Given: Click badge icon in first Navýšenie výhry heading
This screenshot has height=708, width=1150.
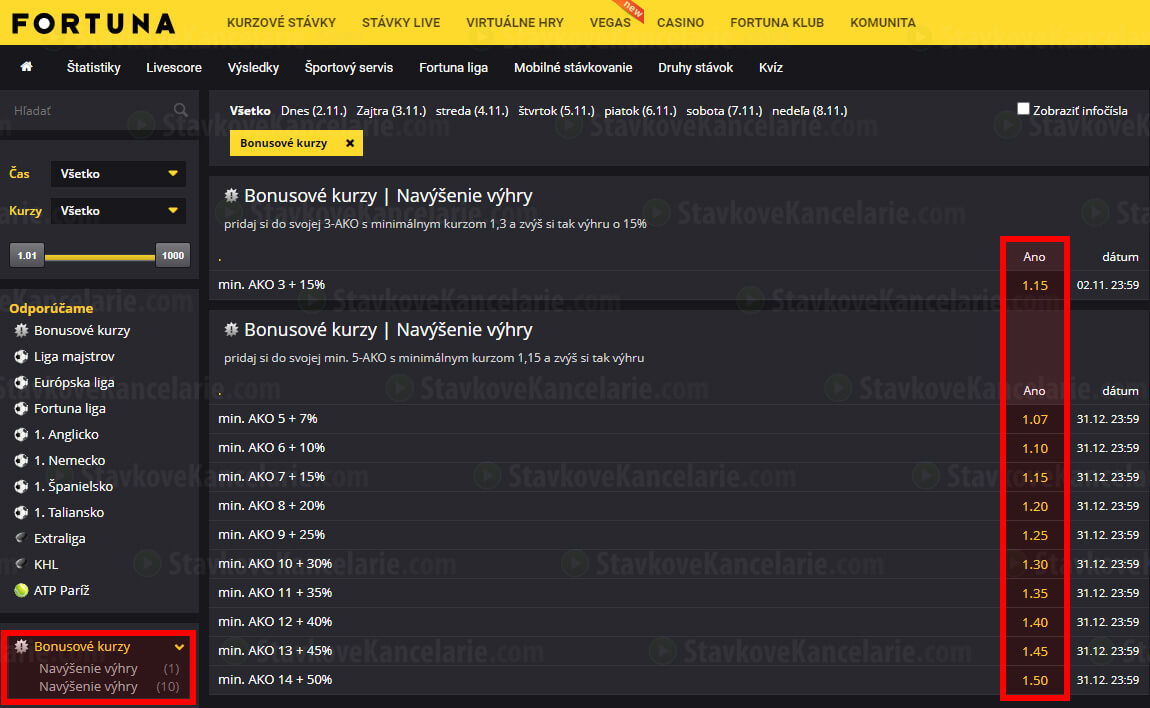Looking at the screenshot, I should [x=231, y=195].
